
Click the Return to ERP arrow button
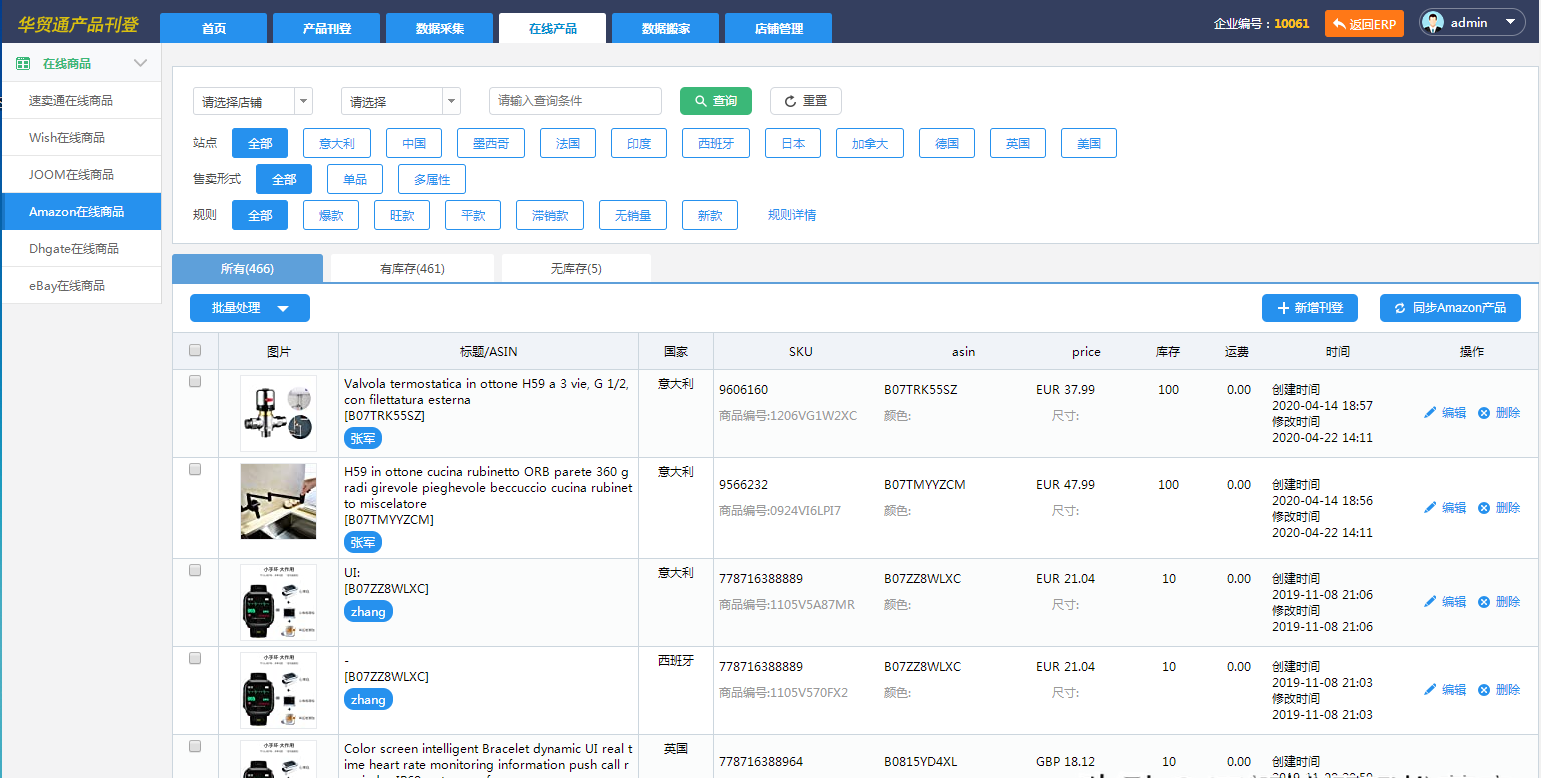tap(1364, 24)
